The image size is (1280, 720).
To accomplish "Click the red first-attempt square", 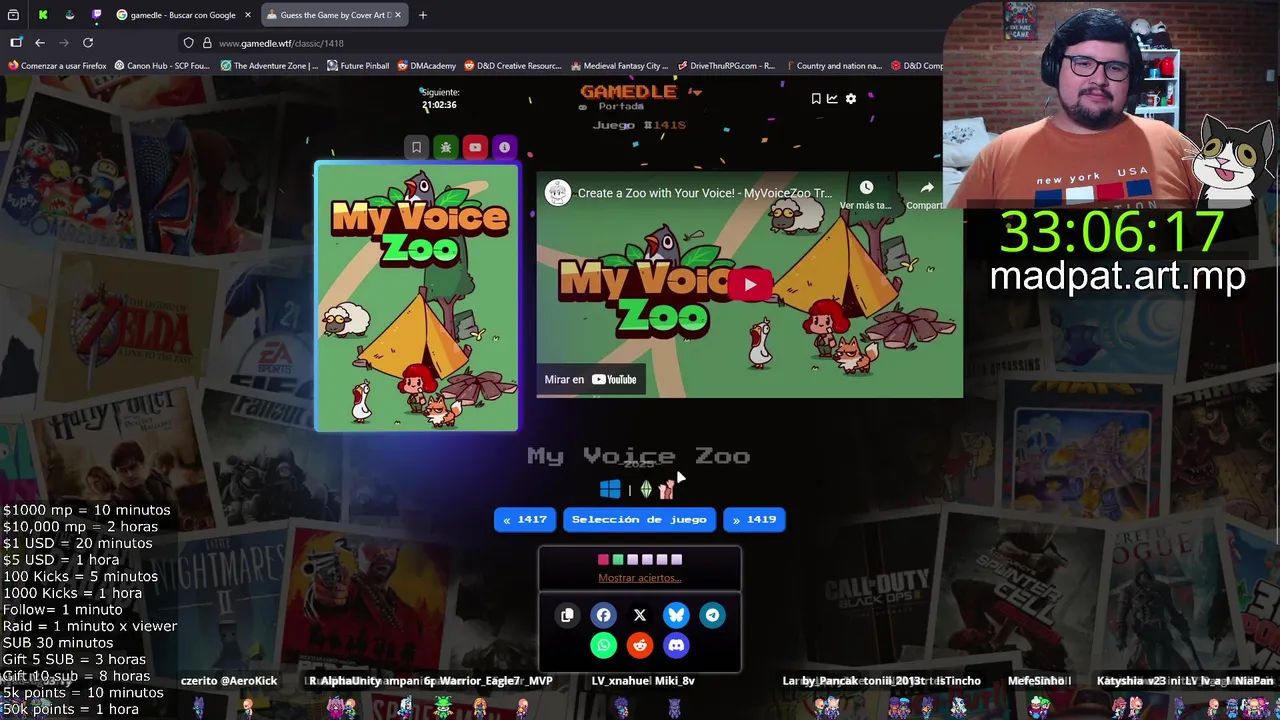I will [603, 560].
